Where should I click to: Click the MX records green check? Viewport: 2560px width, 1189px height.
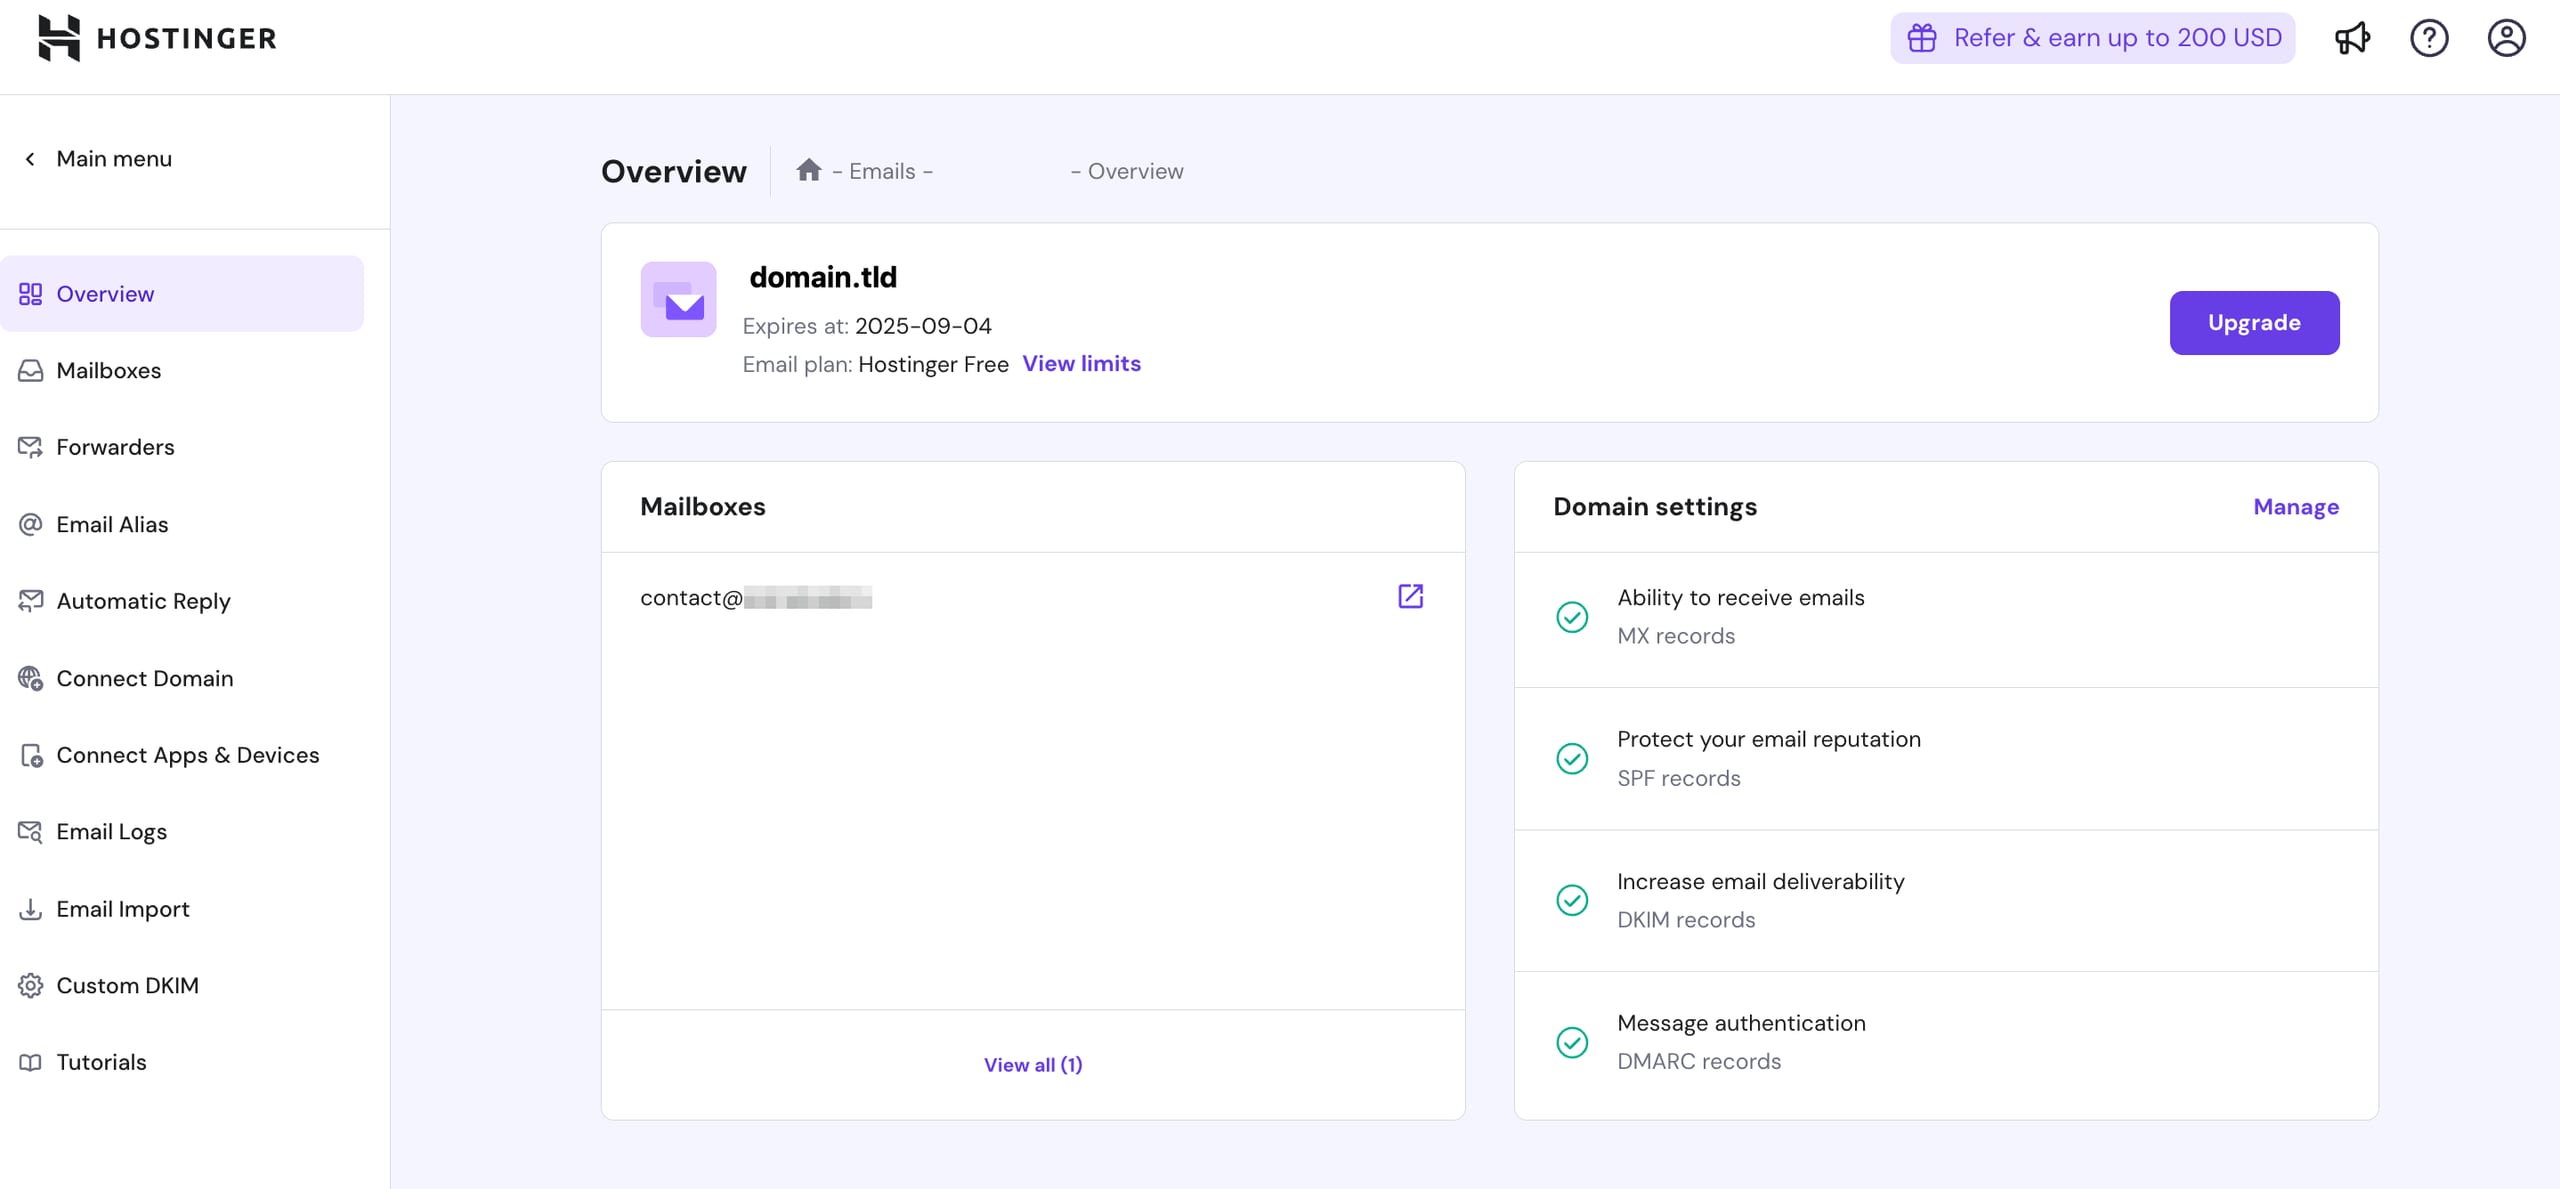(x=1571, y=617)
